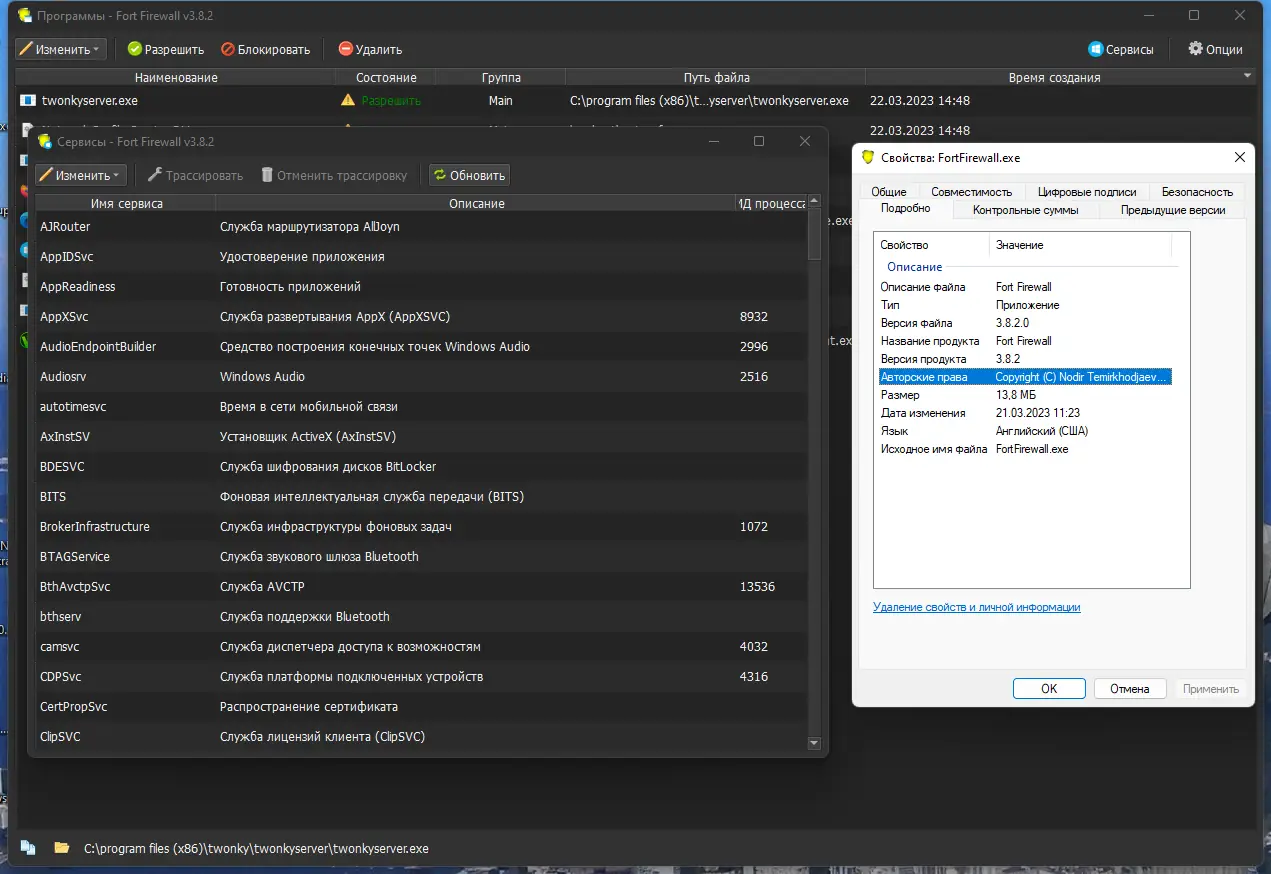Screen dimensions: 1271x874
Task: Click the services list scroll down arrow
Action: coord(814,743)
